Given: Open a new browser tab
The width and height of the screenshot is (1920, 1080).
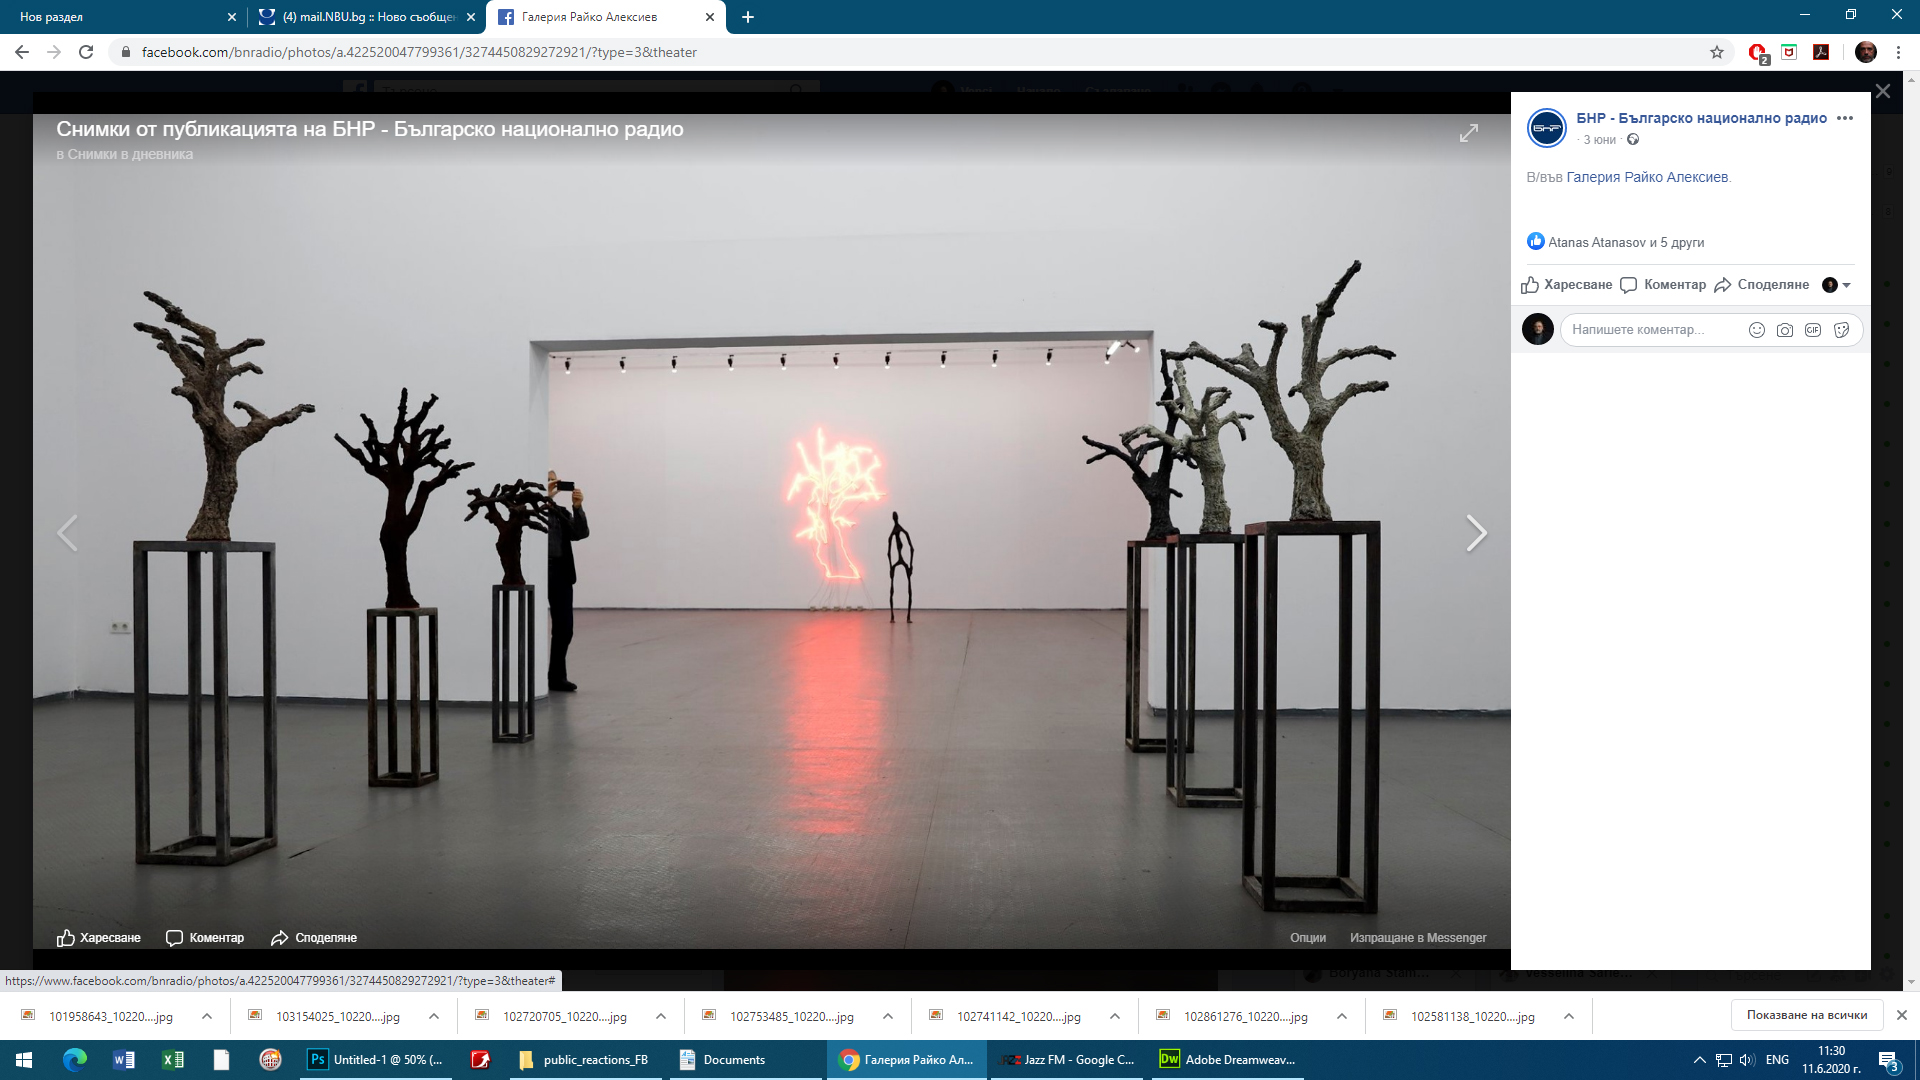Looking at the screenshot, I should 748,17.
